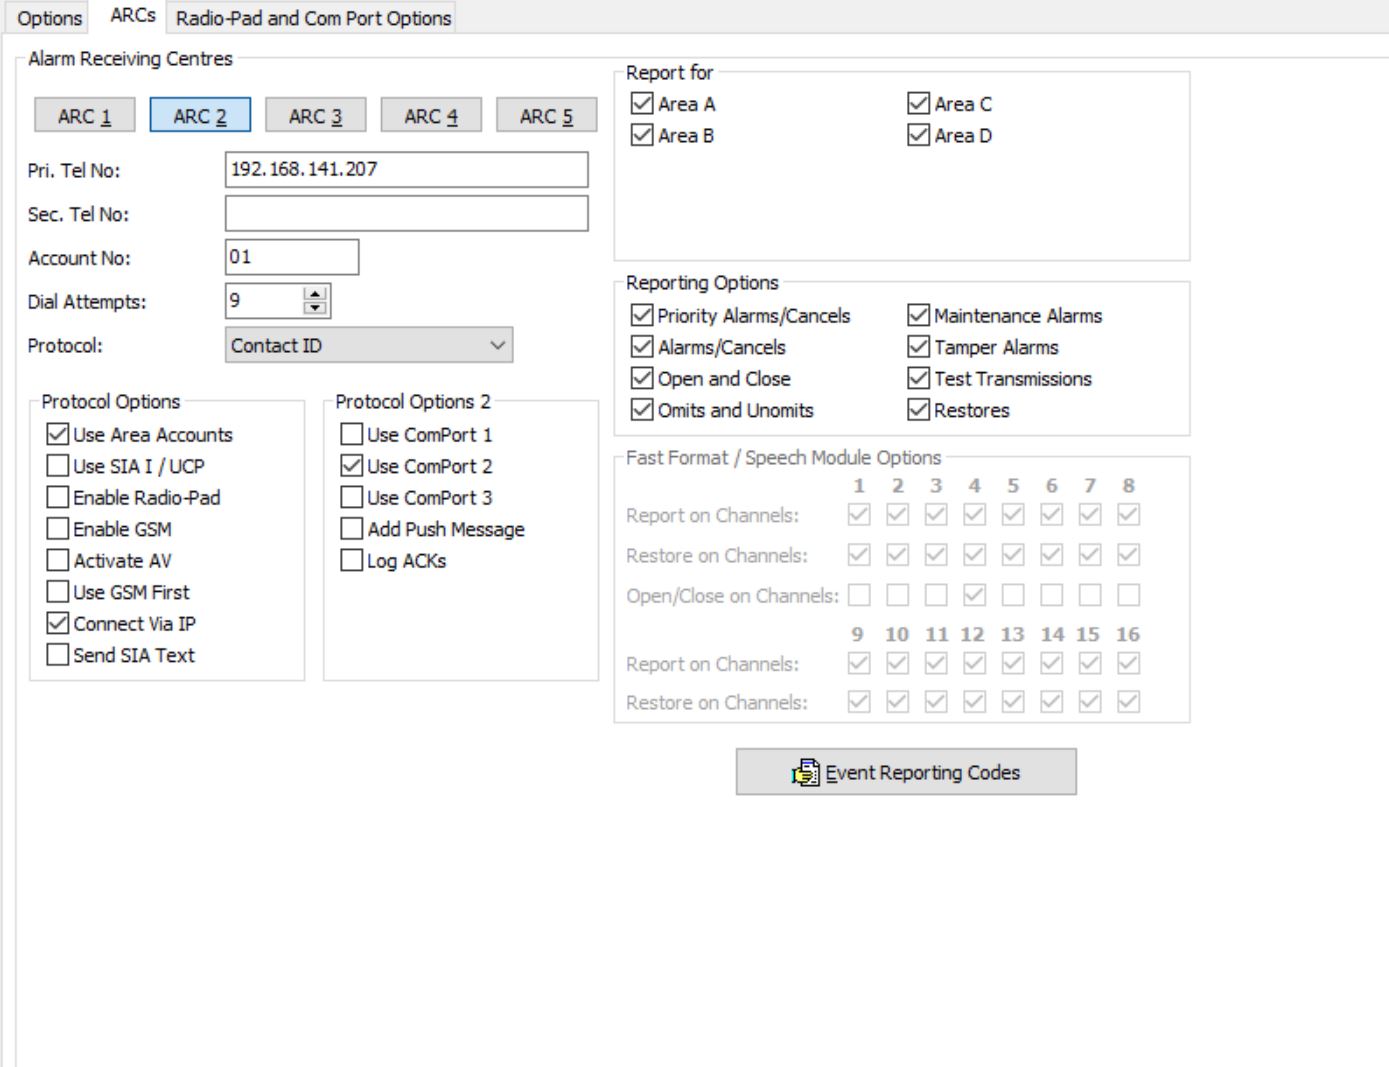Image resolution: width=1389 pixels, height=1067 pixels.
Task: Decrease Dial Attempts with the down arrow
Action: pyautogui.click(x=316, y=307)
